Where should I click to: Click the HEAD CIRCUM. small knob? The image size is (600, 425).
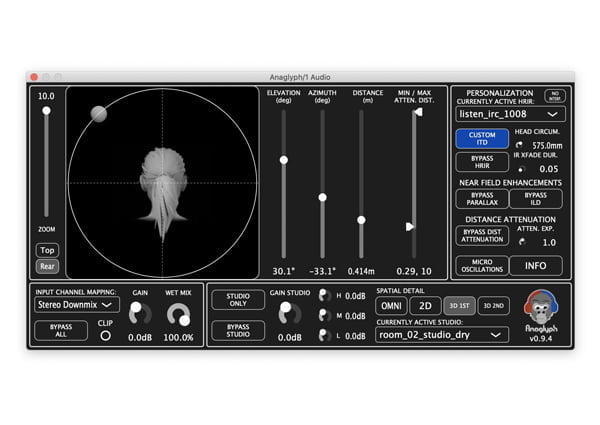[x=519, y=145]
